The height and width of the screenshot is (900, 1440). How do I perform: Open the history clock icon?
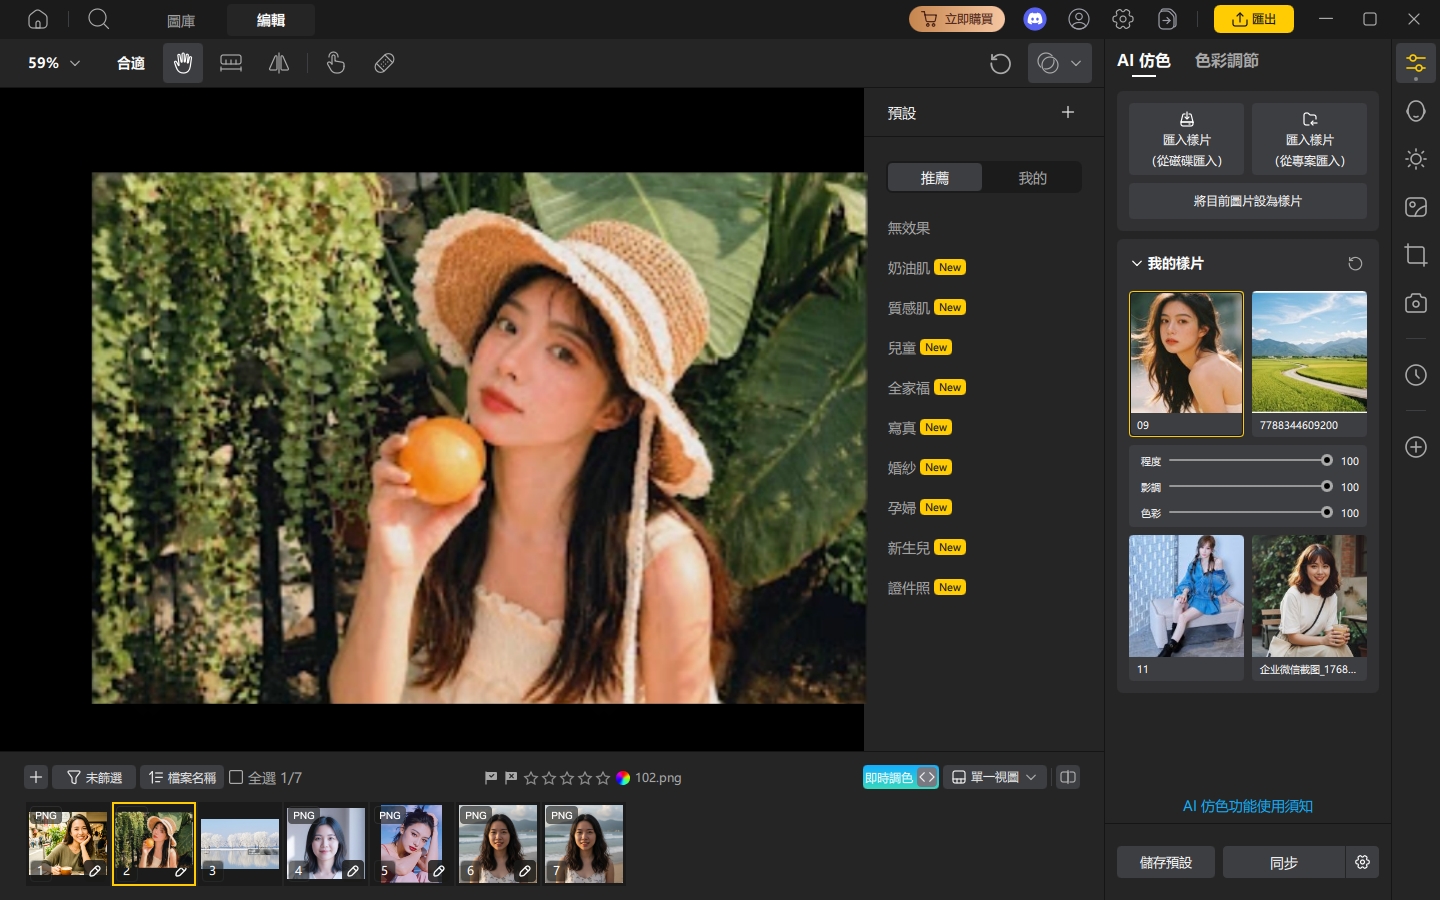[x=1416, y=375]
